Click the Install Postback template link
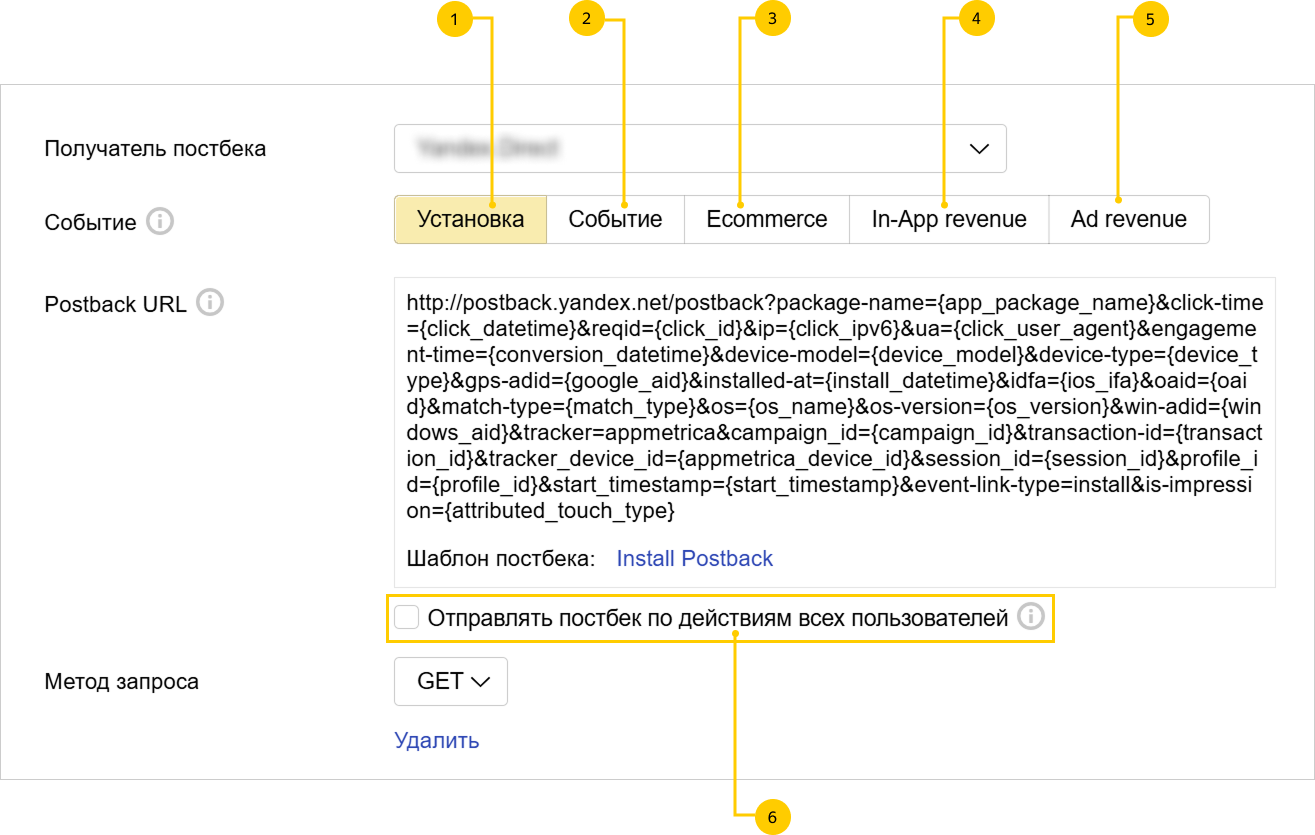This screenshot has height=835, width=1315. pyautogui.click(x=694, y=558)
